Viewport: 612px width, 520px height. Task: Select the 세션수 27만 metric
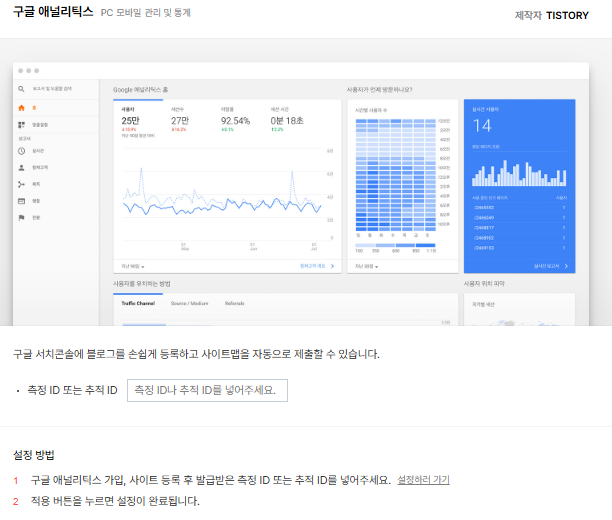[180, 119]
